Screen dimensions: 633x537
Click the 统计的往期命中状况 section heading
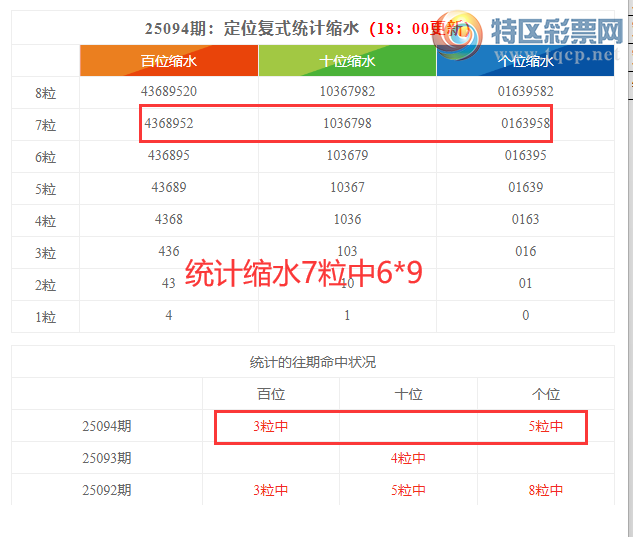(x=313, y=362)
